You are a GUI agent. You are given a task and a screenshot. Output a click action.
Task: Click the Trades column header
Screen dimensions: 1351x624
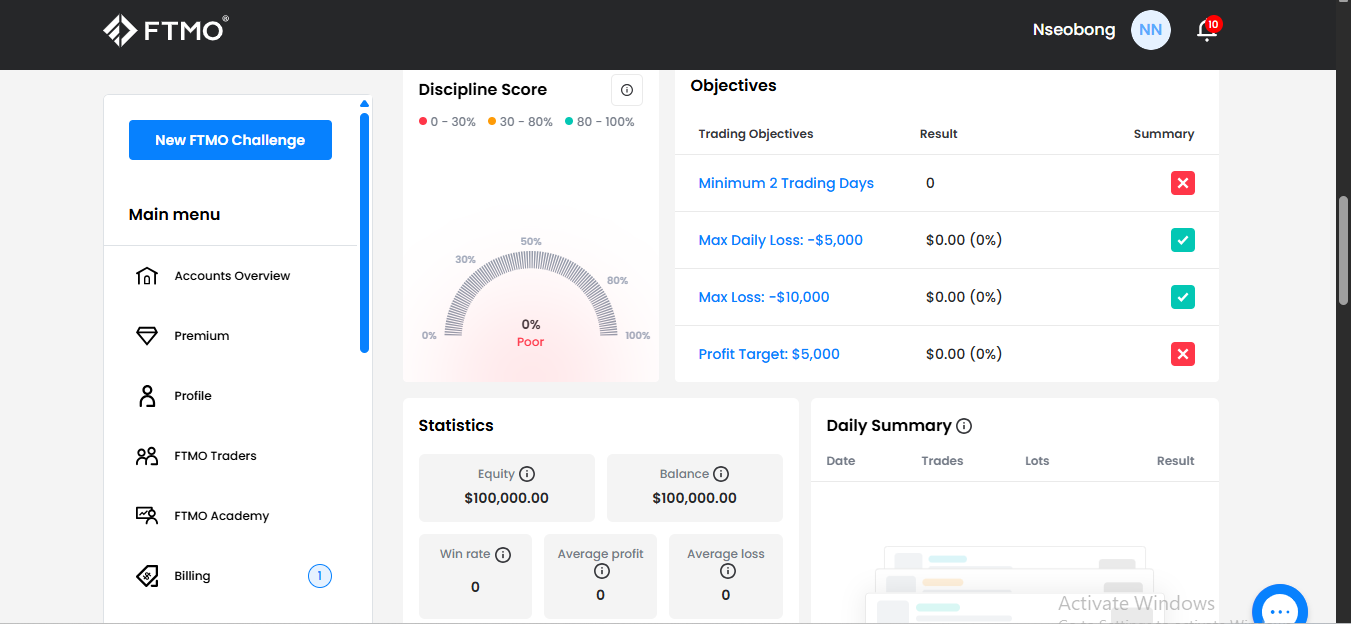pyautogui.click(x=942, y=461)
